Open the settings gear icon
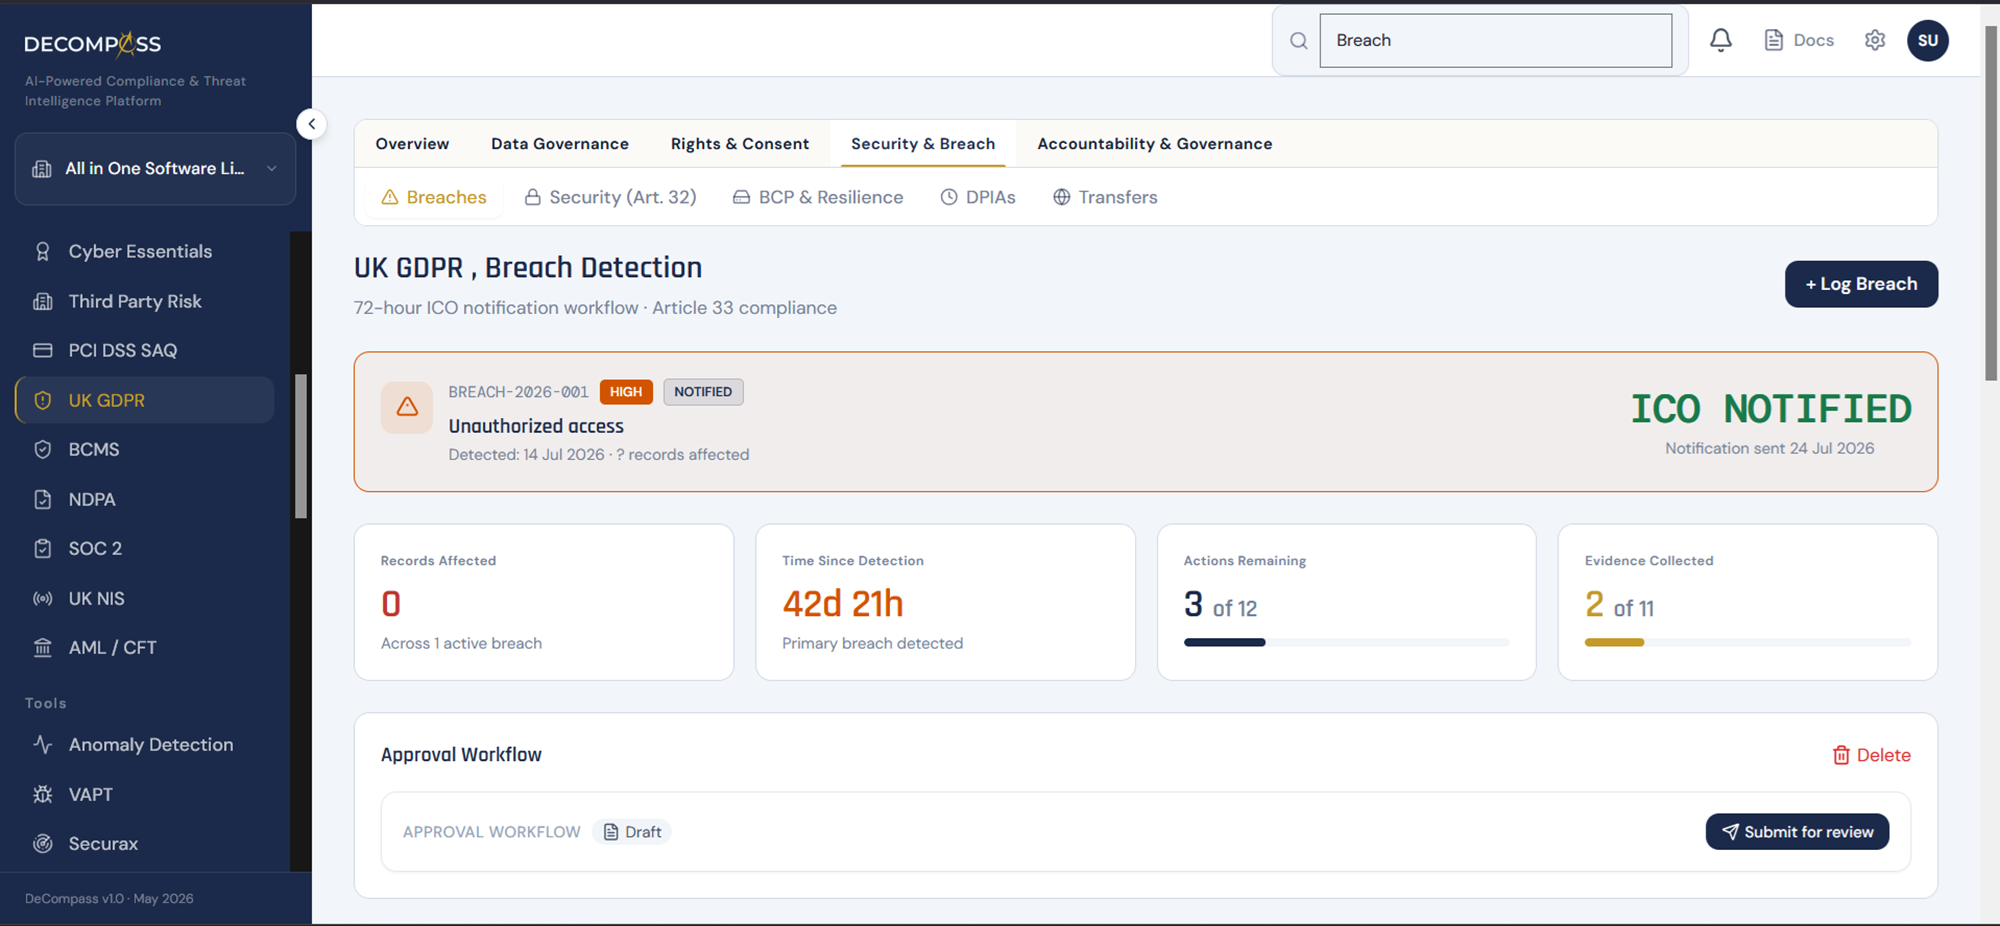 [1875, 40]
